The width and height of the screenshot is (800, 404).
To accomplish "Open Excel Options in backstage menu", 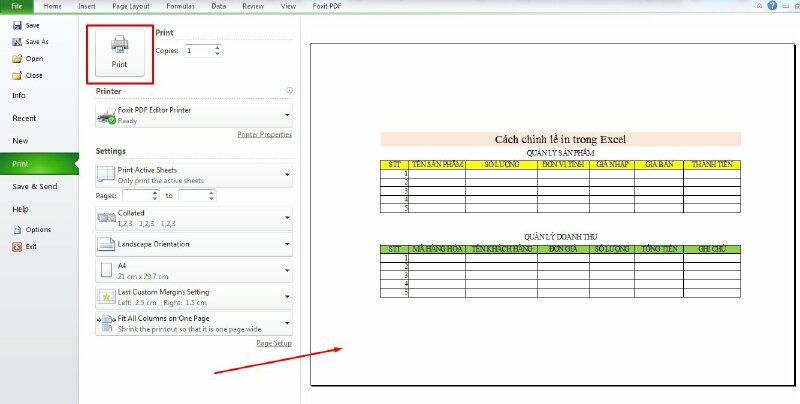I will pyautogui.click(x=17, y=230).
